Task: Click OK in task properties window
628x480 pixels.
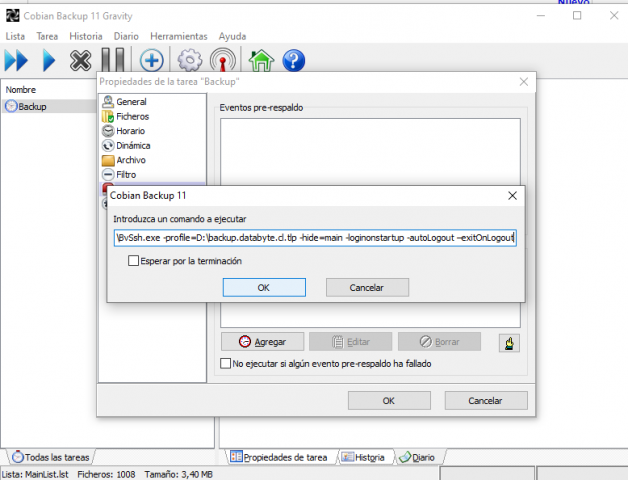Action: tap(389, 401)
